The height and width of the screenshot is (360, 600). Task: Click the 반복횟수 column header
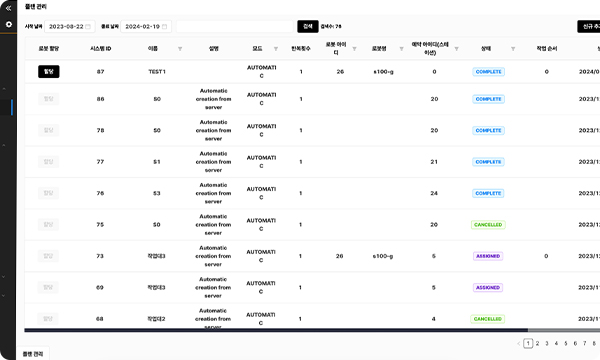coord(301,49)
